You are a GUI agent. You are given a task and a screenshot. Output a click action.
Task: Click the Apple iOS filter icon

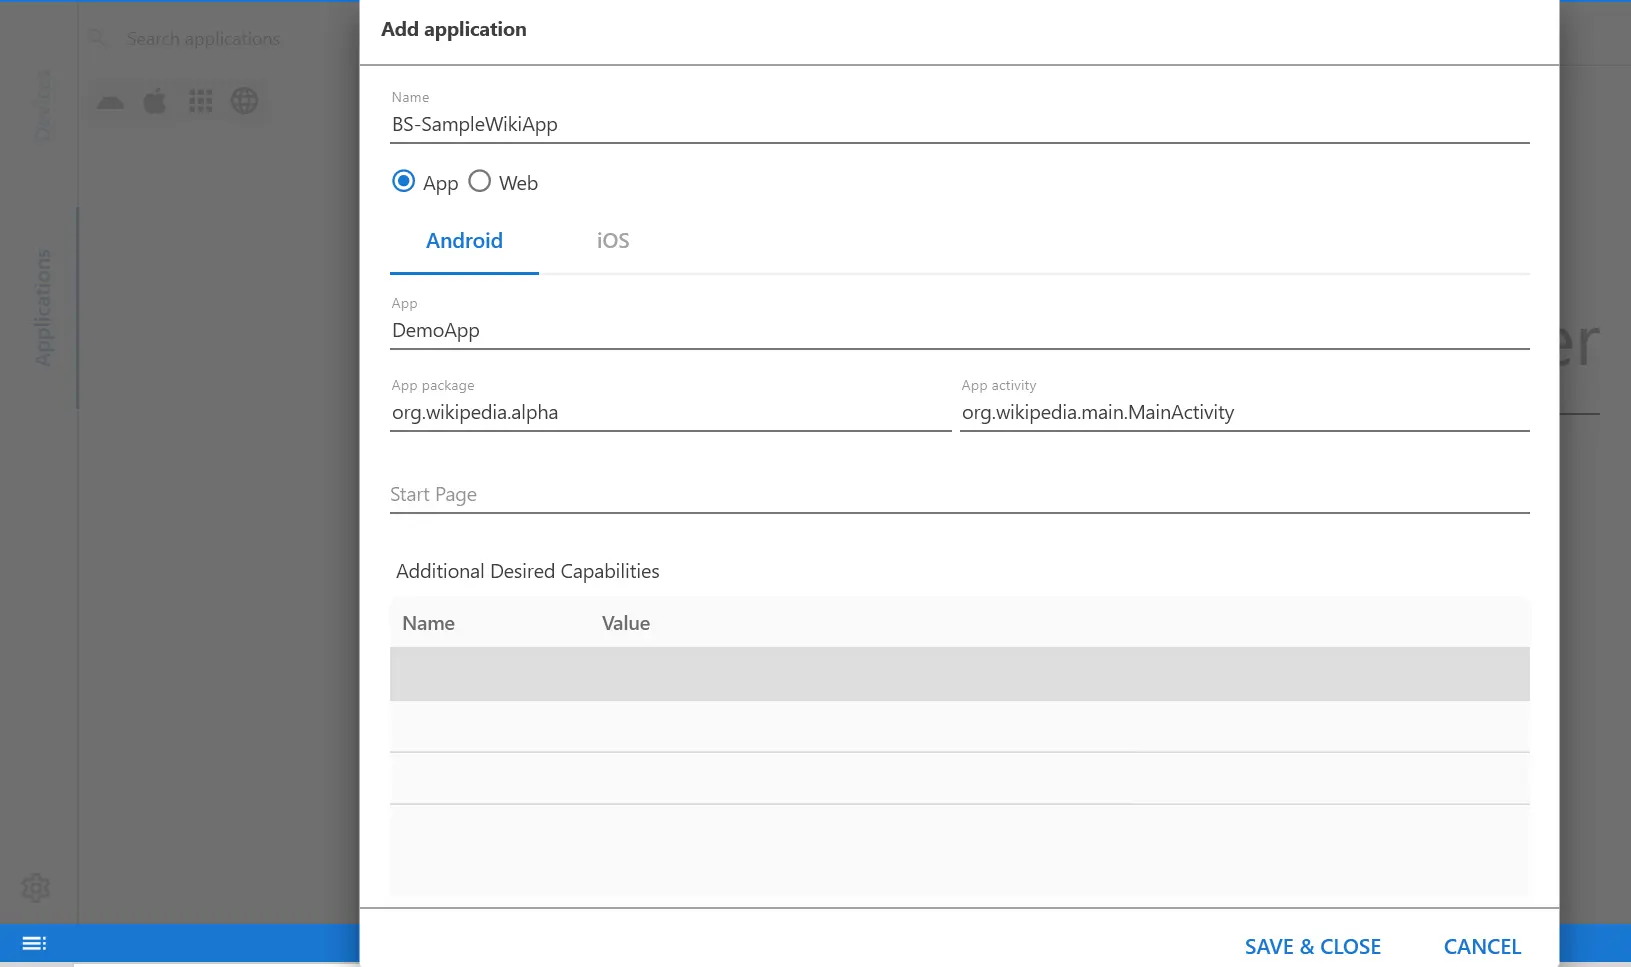155,101
